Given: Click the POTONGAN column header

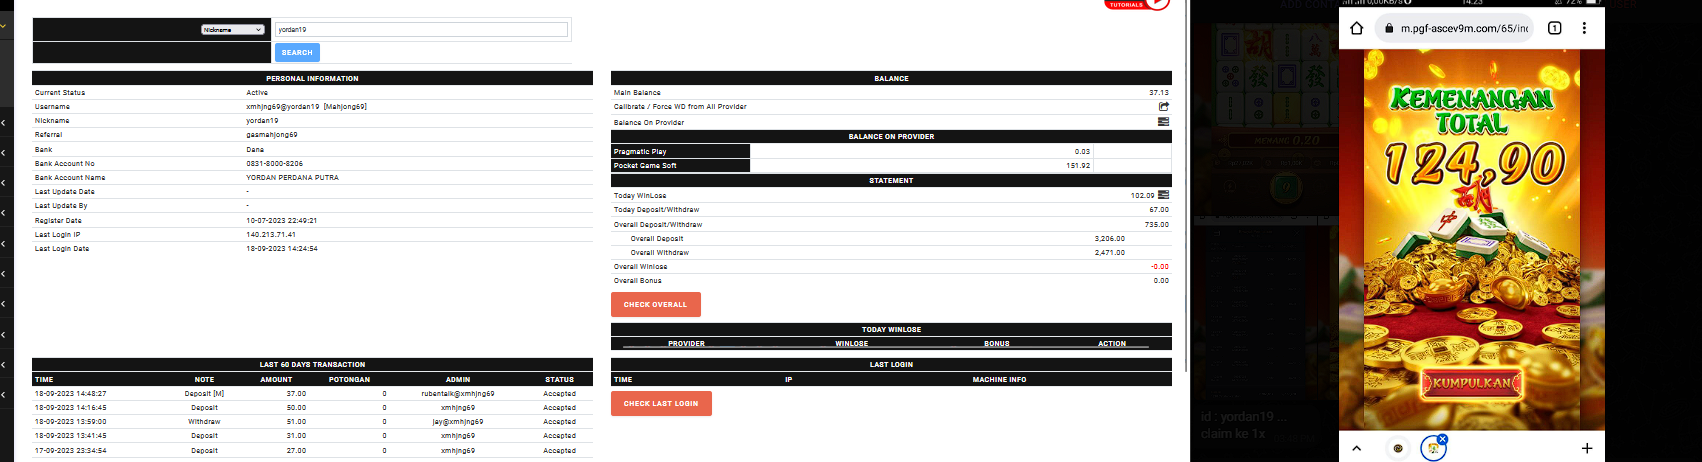Looking at the screenshot, I should click(350, 380).
